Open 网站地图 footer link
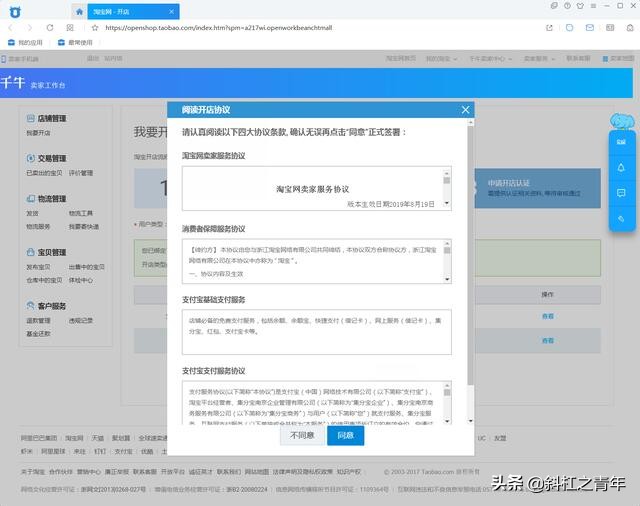The image size is (640, 506). 257,472
